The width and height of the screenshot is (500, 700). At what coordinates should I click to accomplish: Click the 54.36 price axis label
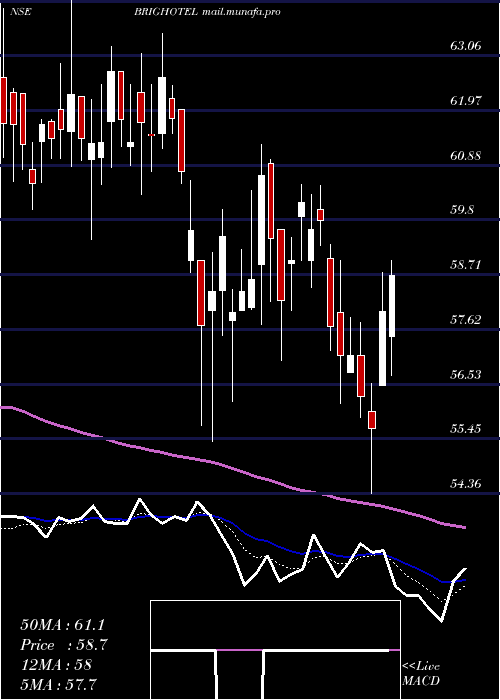pyautogui.click(x=466, y=483)
